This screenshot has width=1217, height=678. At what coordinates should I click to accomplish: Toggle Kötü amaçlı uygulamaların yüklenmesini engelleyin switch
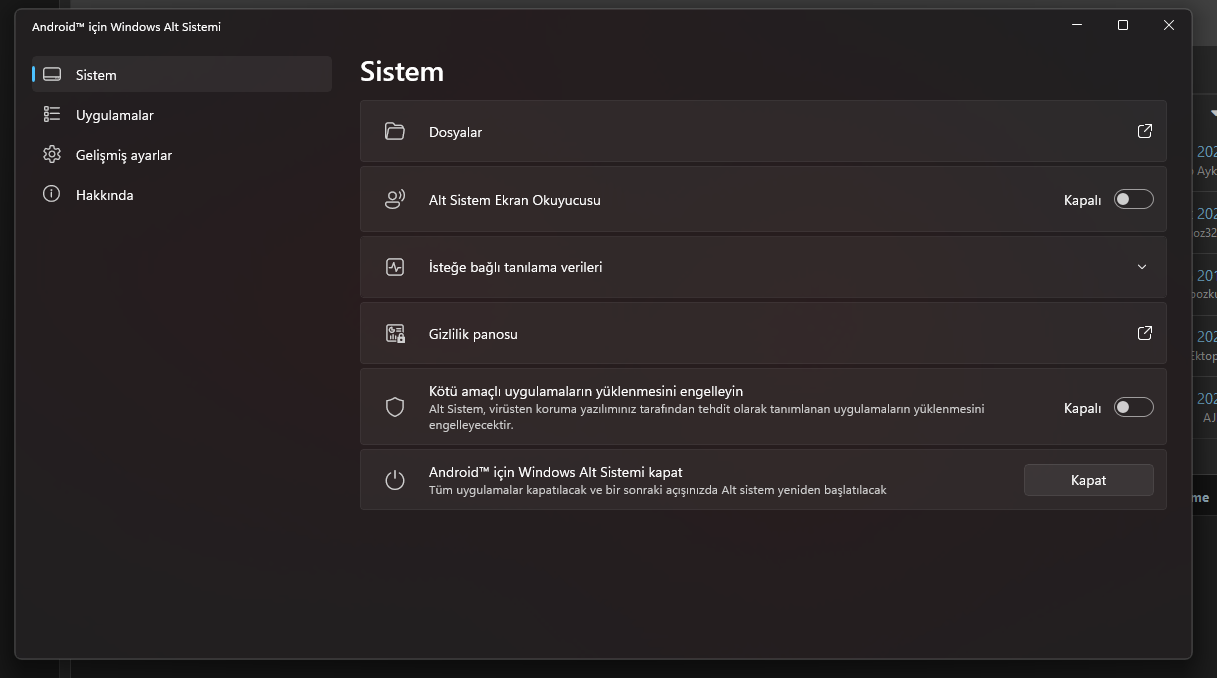1133,408
